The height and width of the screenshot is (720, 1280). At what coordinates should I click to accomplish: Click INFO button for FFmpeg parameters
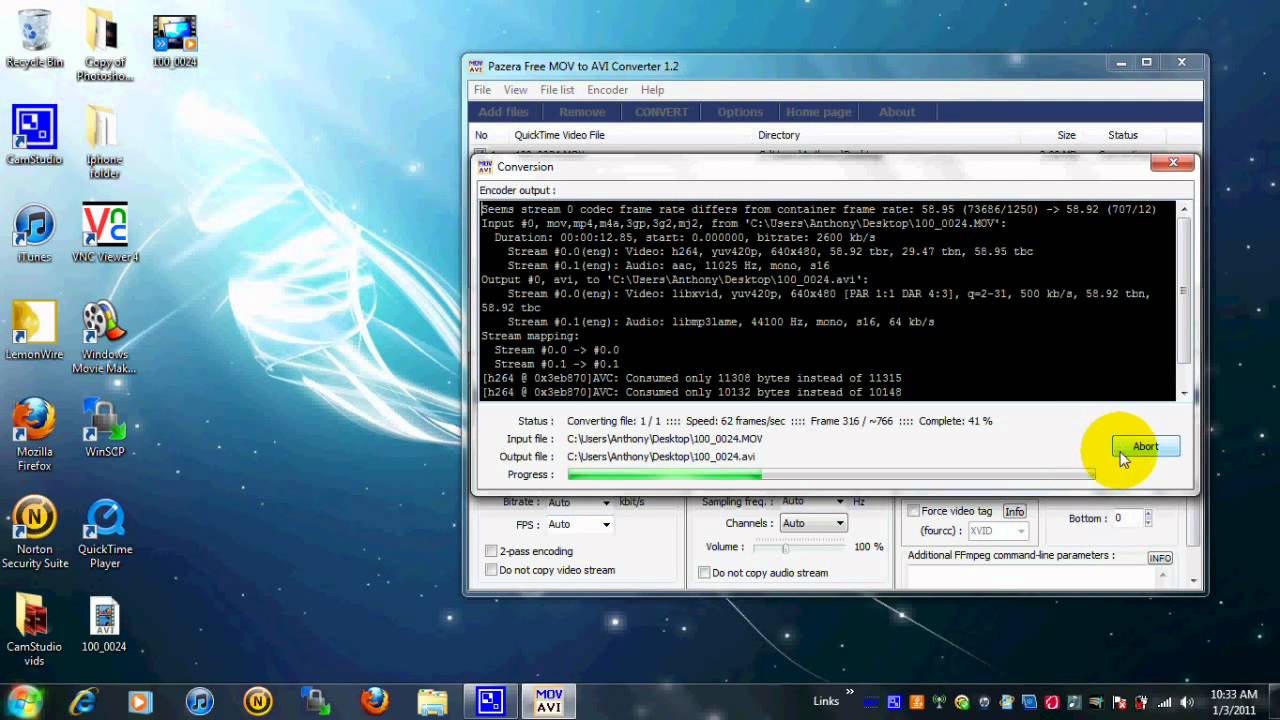[1160, 558]
